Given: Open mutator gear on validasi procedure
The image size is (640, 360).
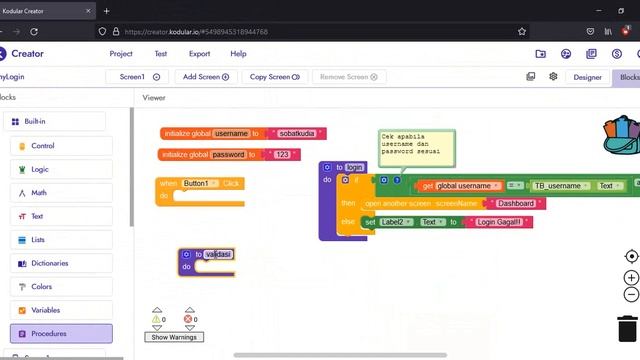Looking at the screenshot, I should coord(186,254).
